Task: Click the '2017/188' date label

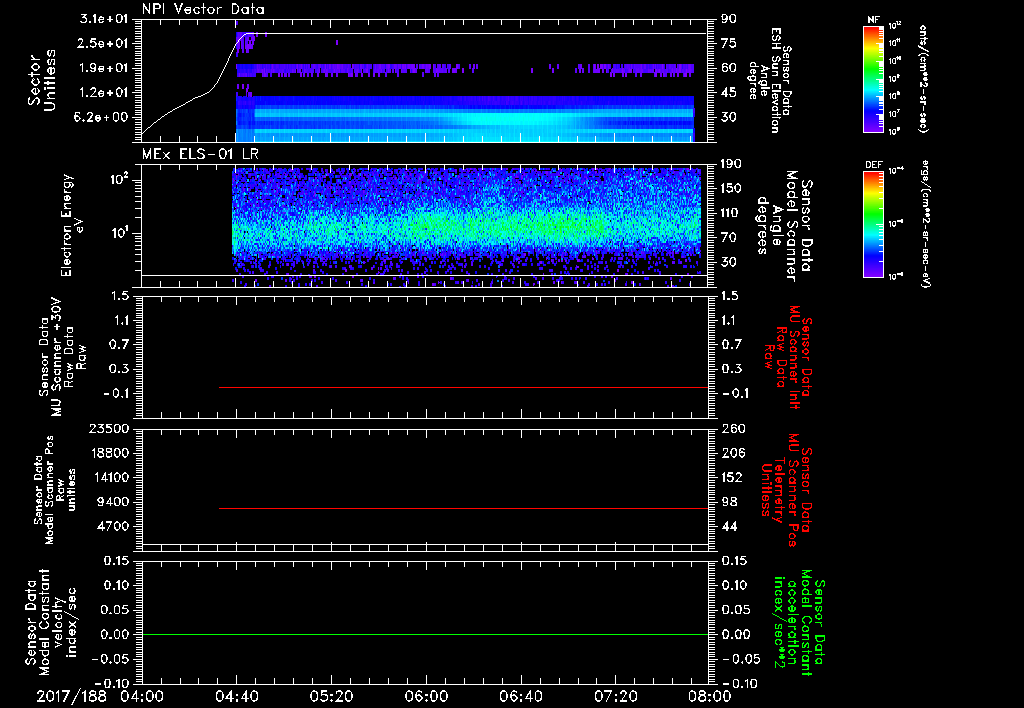Action: [71, 696]
